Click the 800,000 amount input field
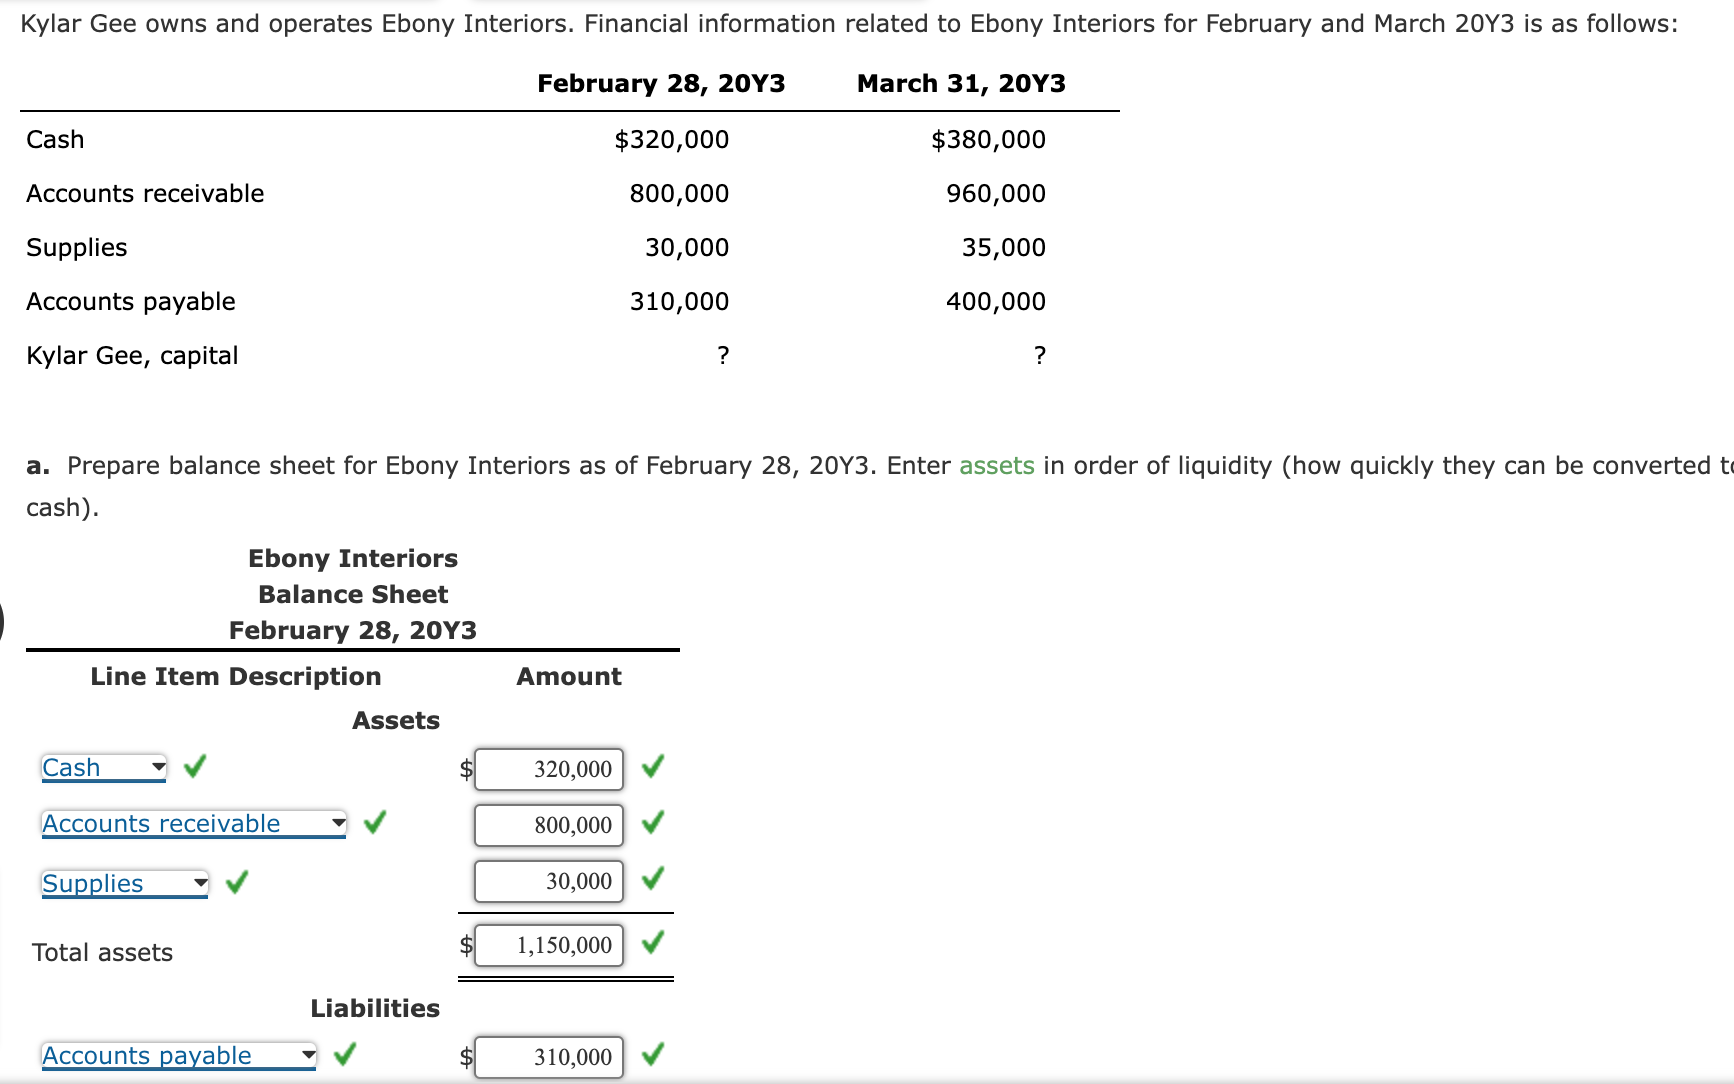The height and width of the screenshot is (1084, 1734). click(548, 825)
